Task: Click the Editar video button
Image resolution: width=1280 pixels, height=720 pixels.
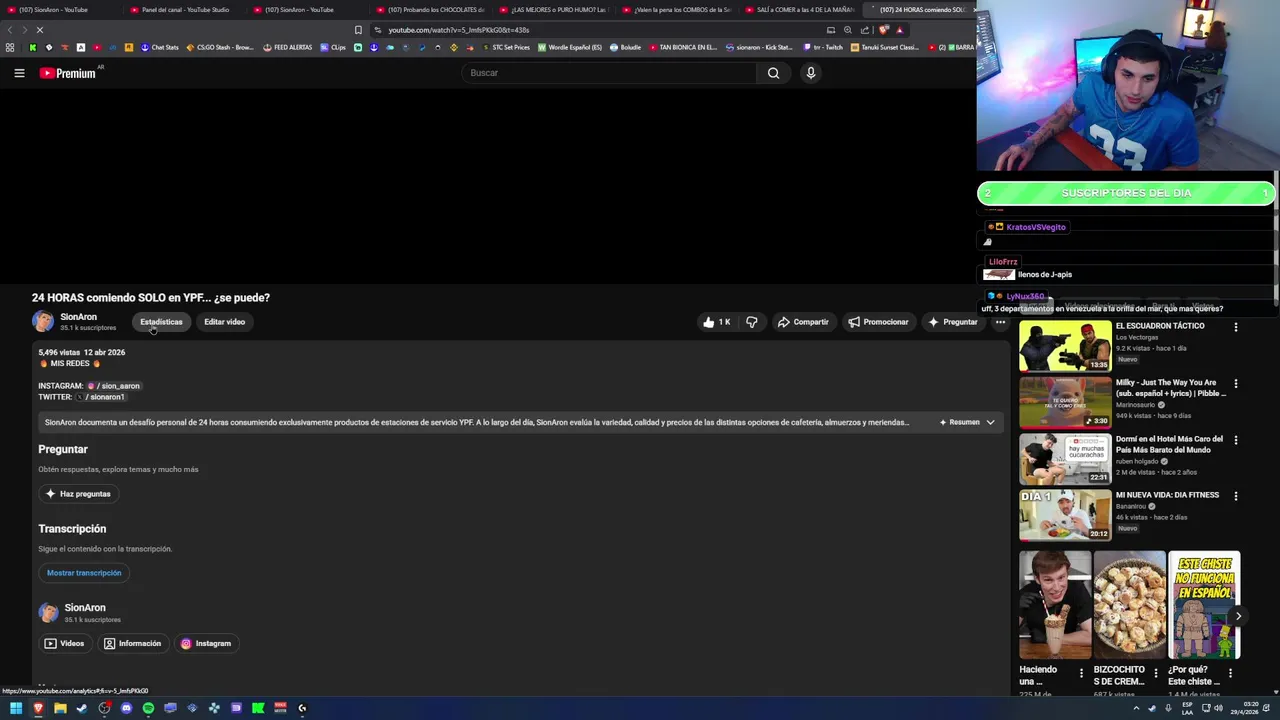Action: [x=224, y=322]
